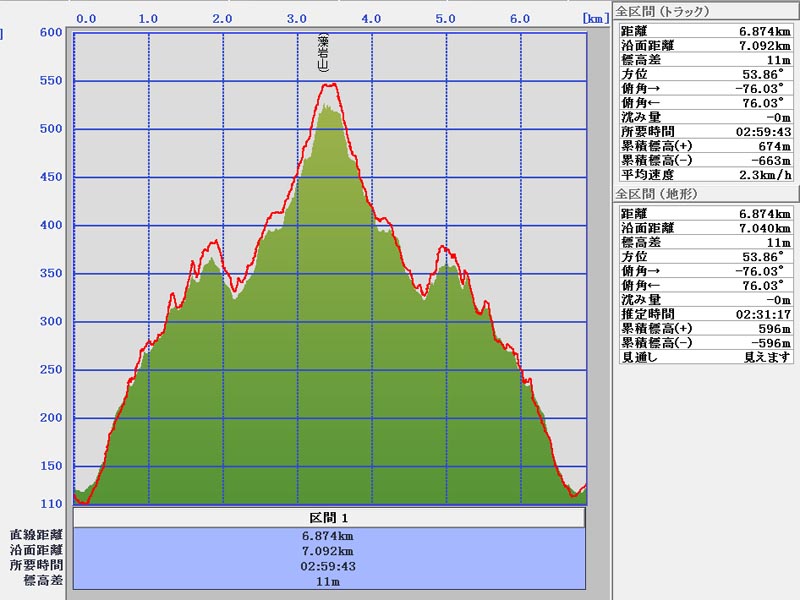The width and height of the screenshot is (800, 600).
Task: Select the 累積標高(-) -663m row
Action: pyautogui.click(x=706, y=160)
